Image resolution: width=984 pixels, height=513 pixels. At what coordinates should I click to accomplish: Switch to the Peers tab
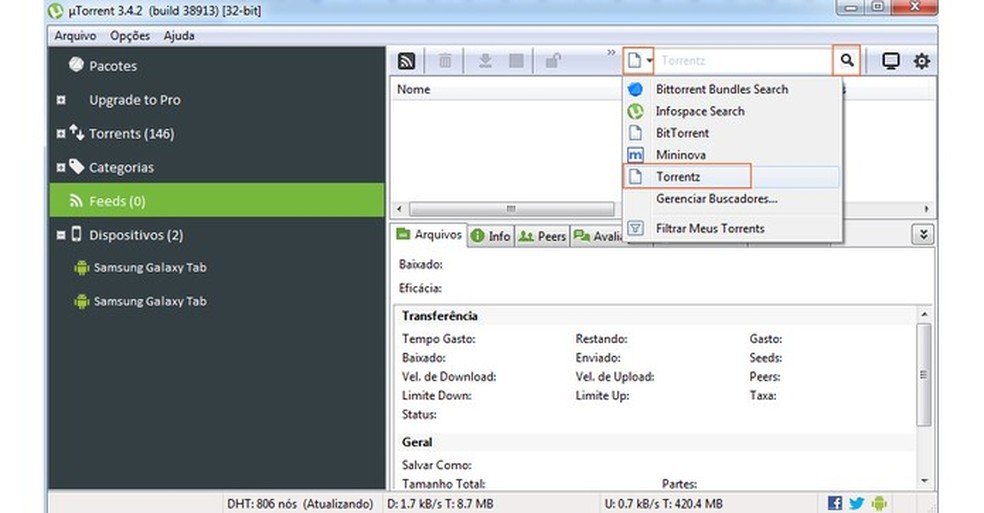[543, 236]
